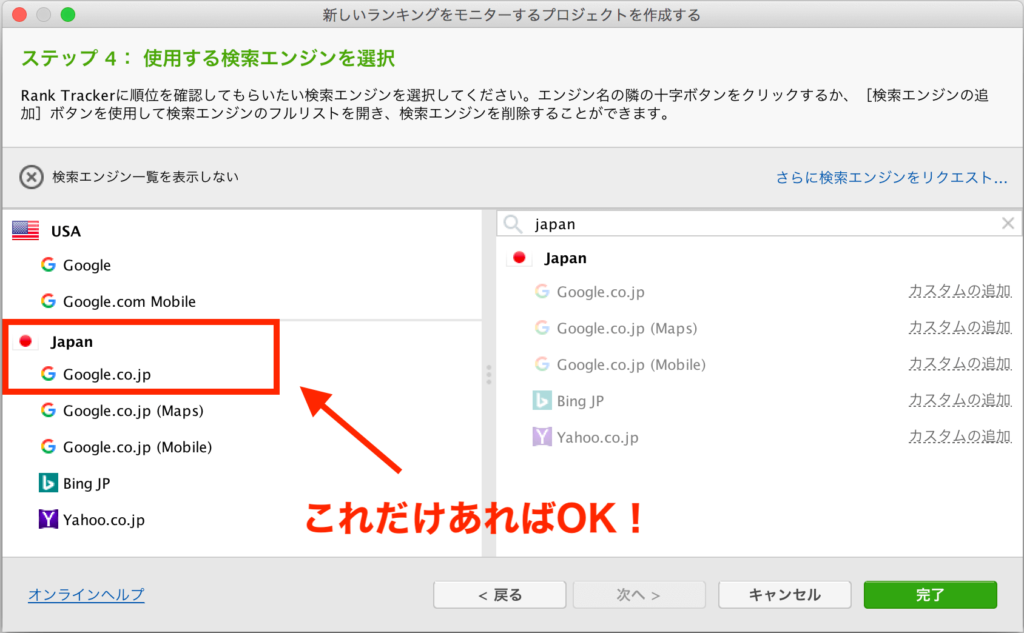Image resolution: width=1024 pixels, height=633 pixels.
Task: Open 'さらに検索エンジンをリクエスト...' link
Action: [891, 178]
